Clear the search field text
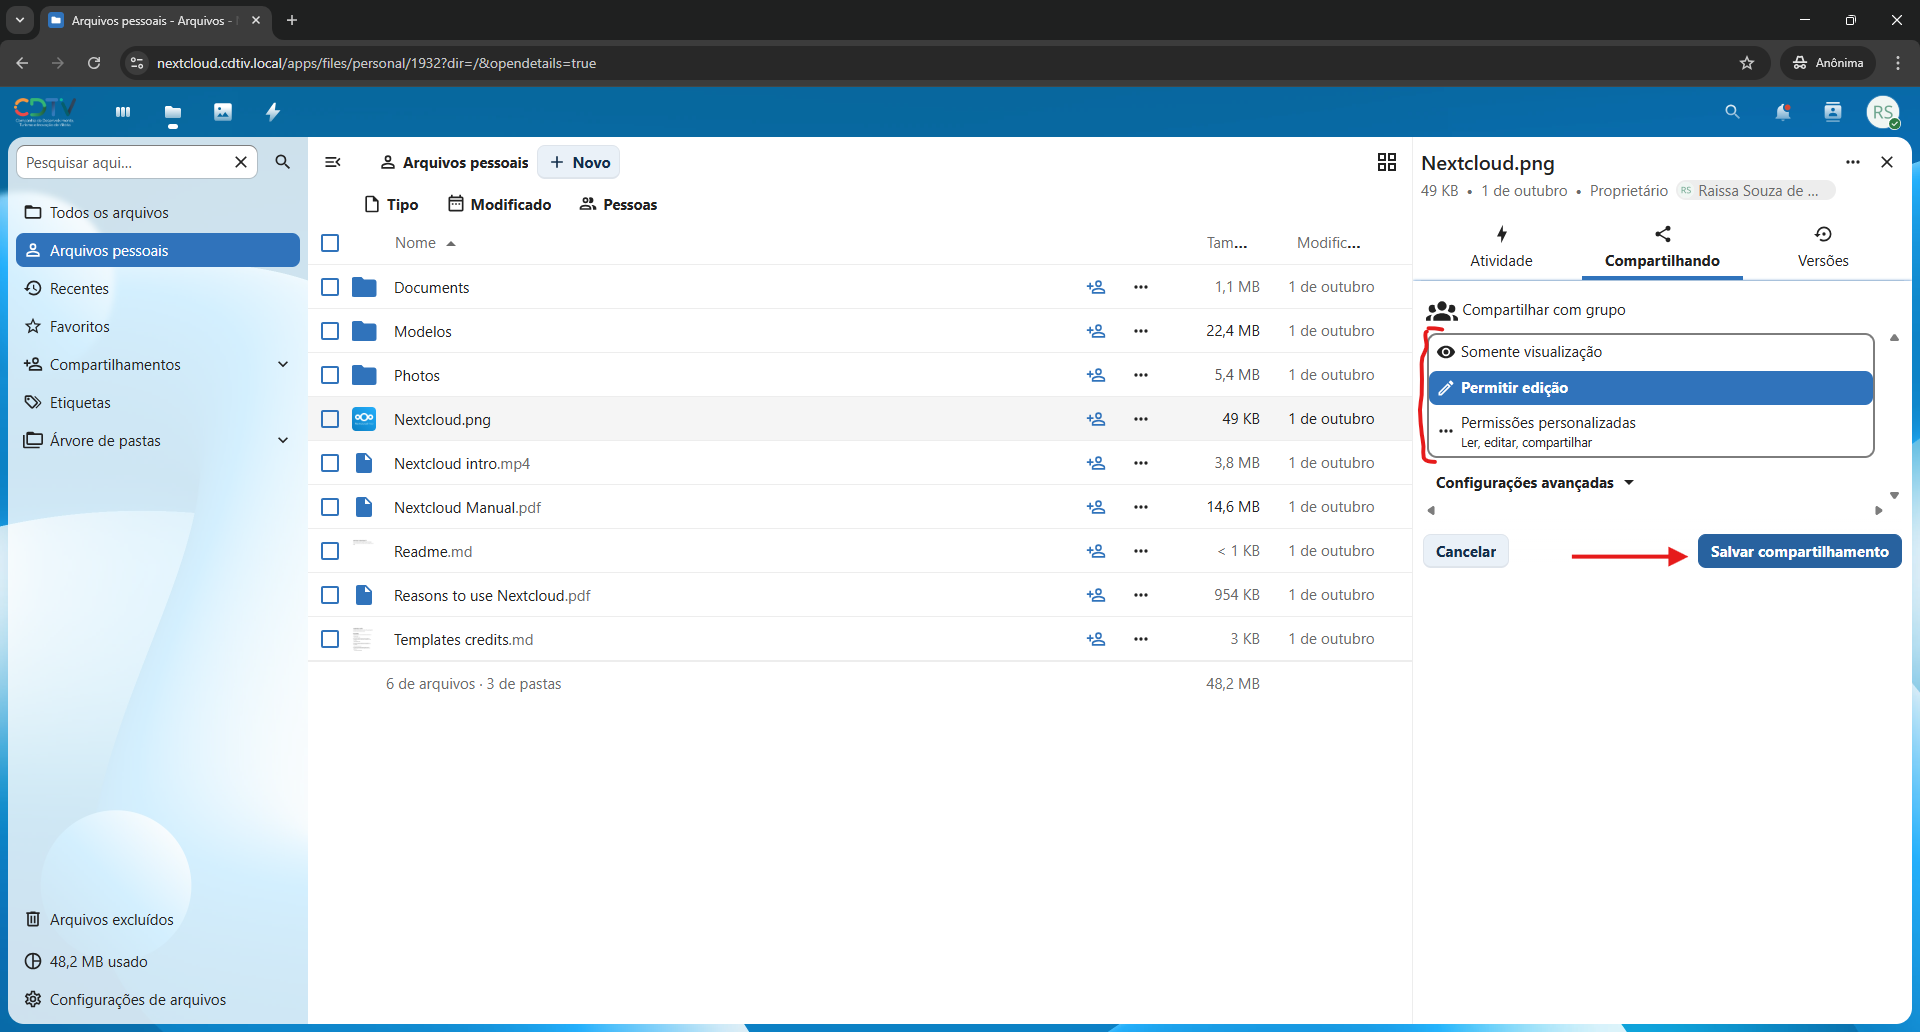This screenshot has height=1032, width=1920. (241, 162)
